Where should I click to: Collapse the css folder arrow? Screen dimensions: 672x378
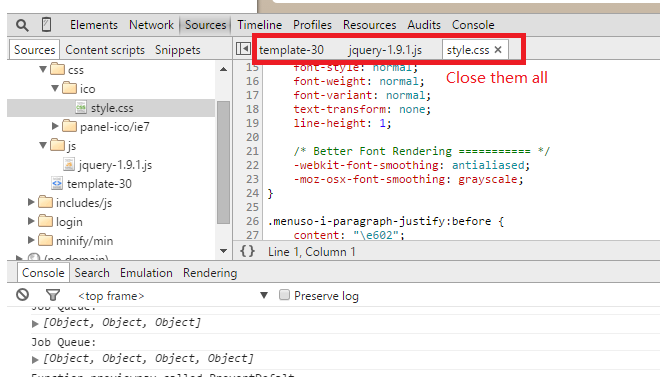click(x=43, y=69)
